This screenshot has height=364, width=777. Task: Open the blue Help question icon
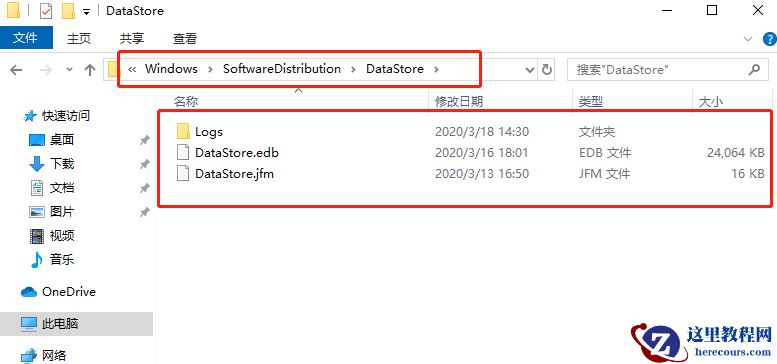click(771, 39)
